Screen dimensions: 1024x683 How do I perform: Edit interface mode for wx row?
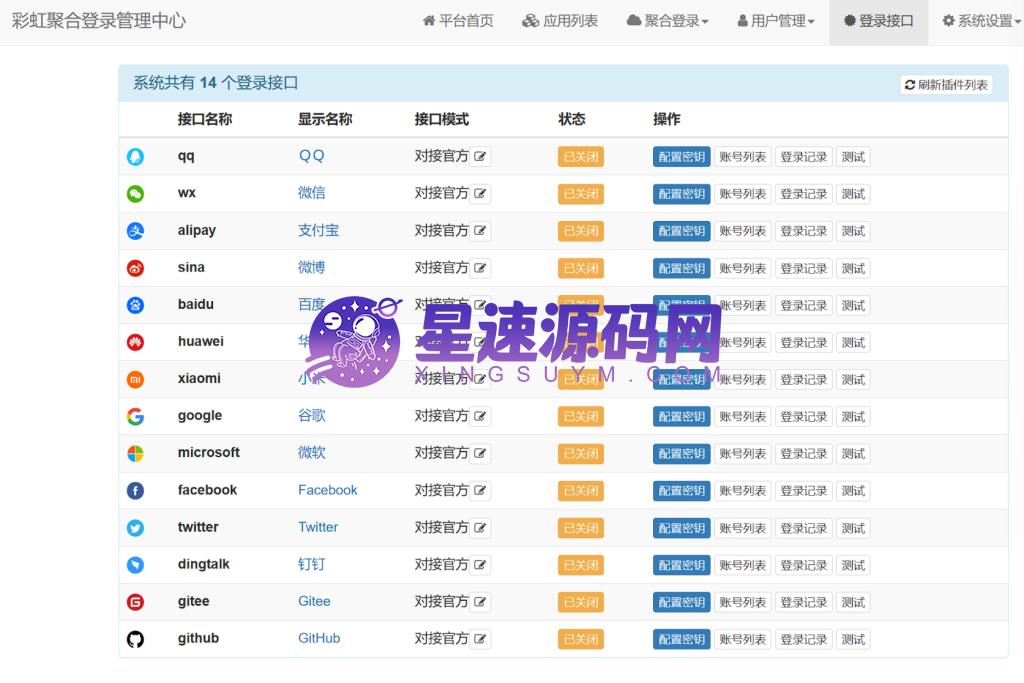480,194
